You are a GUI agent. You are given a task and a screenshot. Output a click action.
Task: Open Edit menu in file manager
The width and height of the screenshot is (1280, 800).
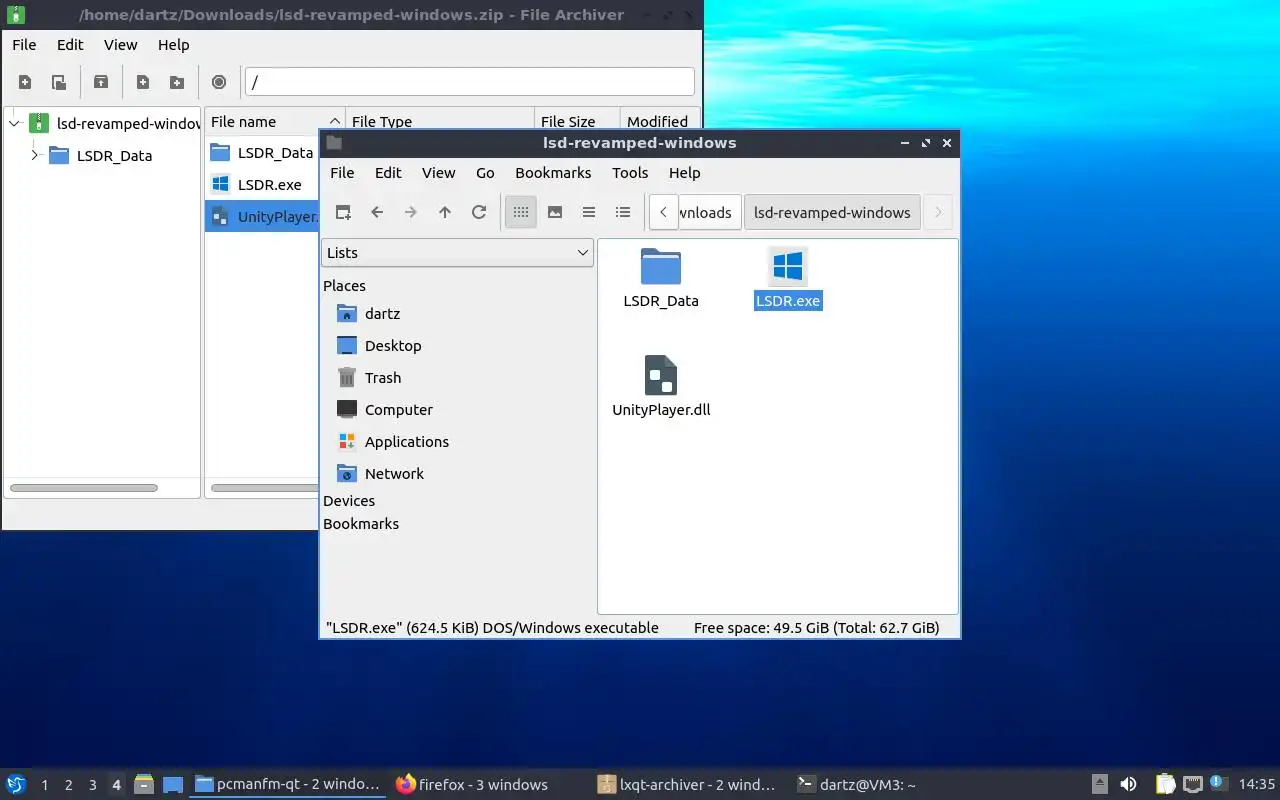tap(388, 173)
